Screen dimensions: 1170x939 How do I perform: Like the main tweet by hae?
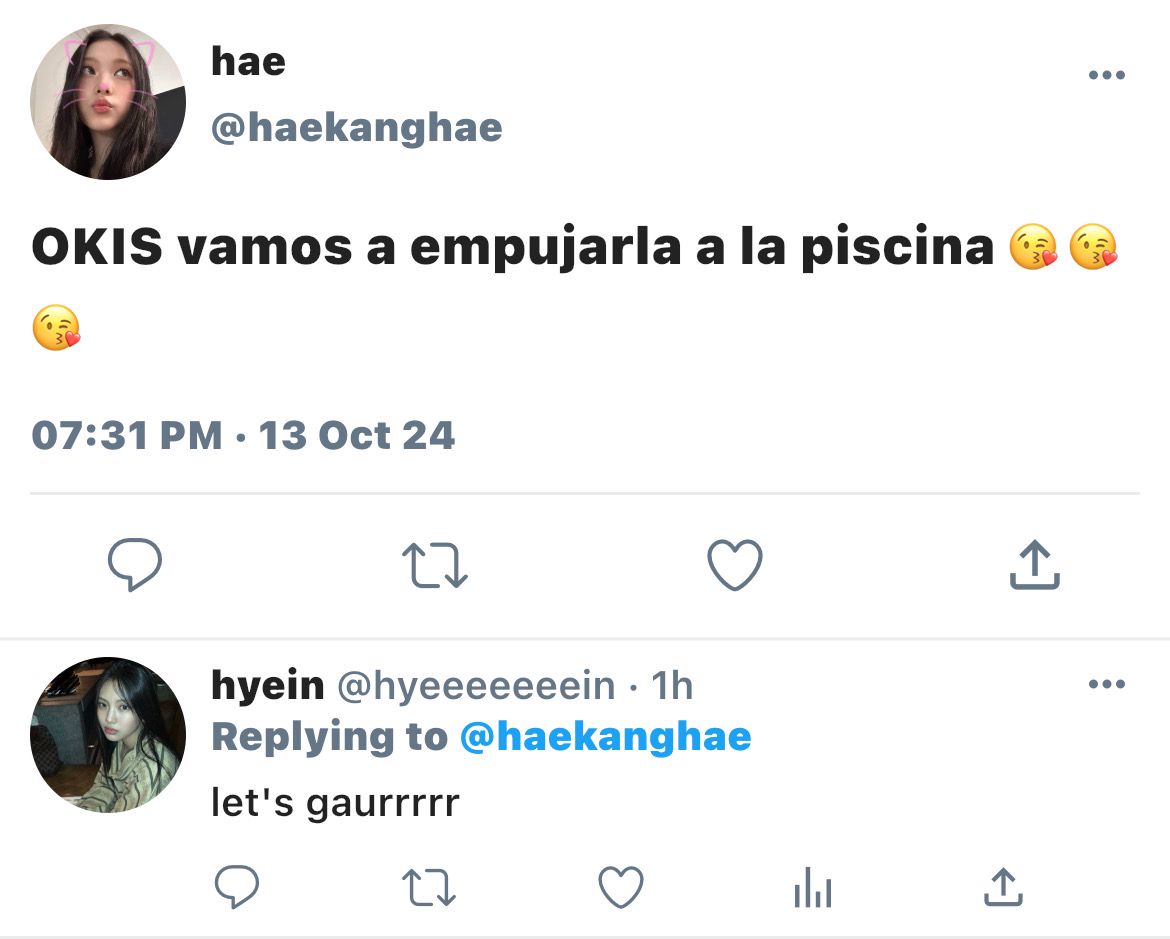[735, 564]
